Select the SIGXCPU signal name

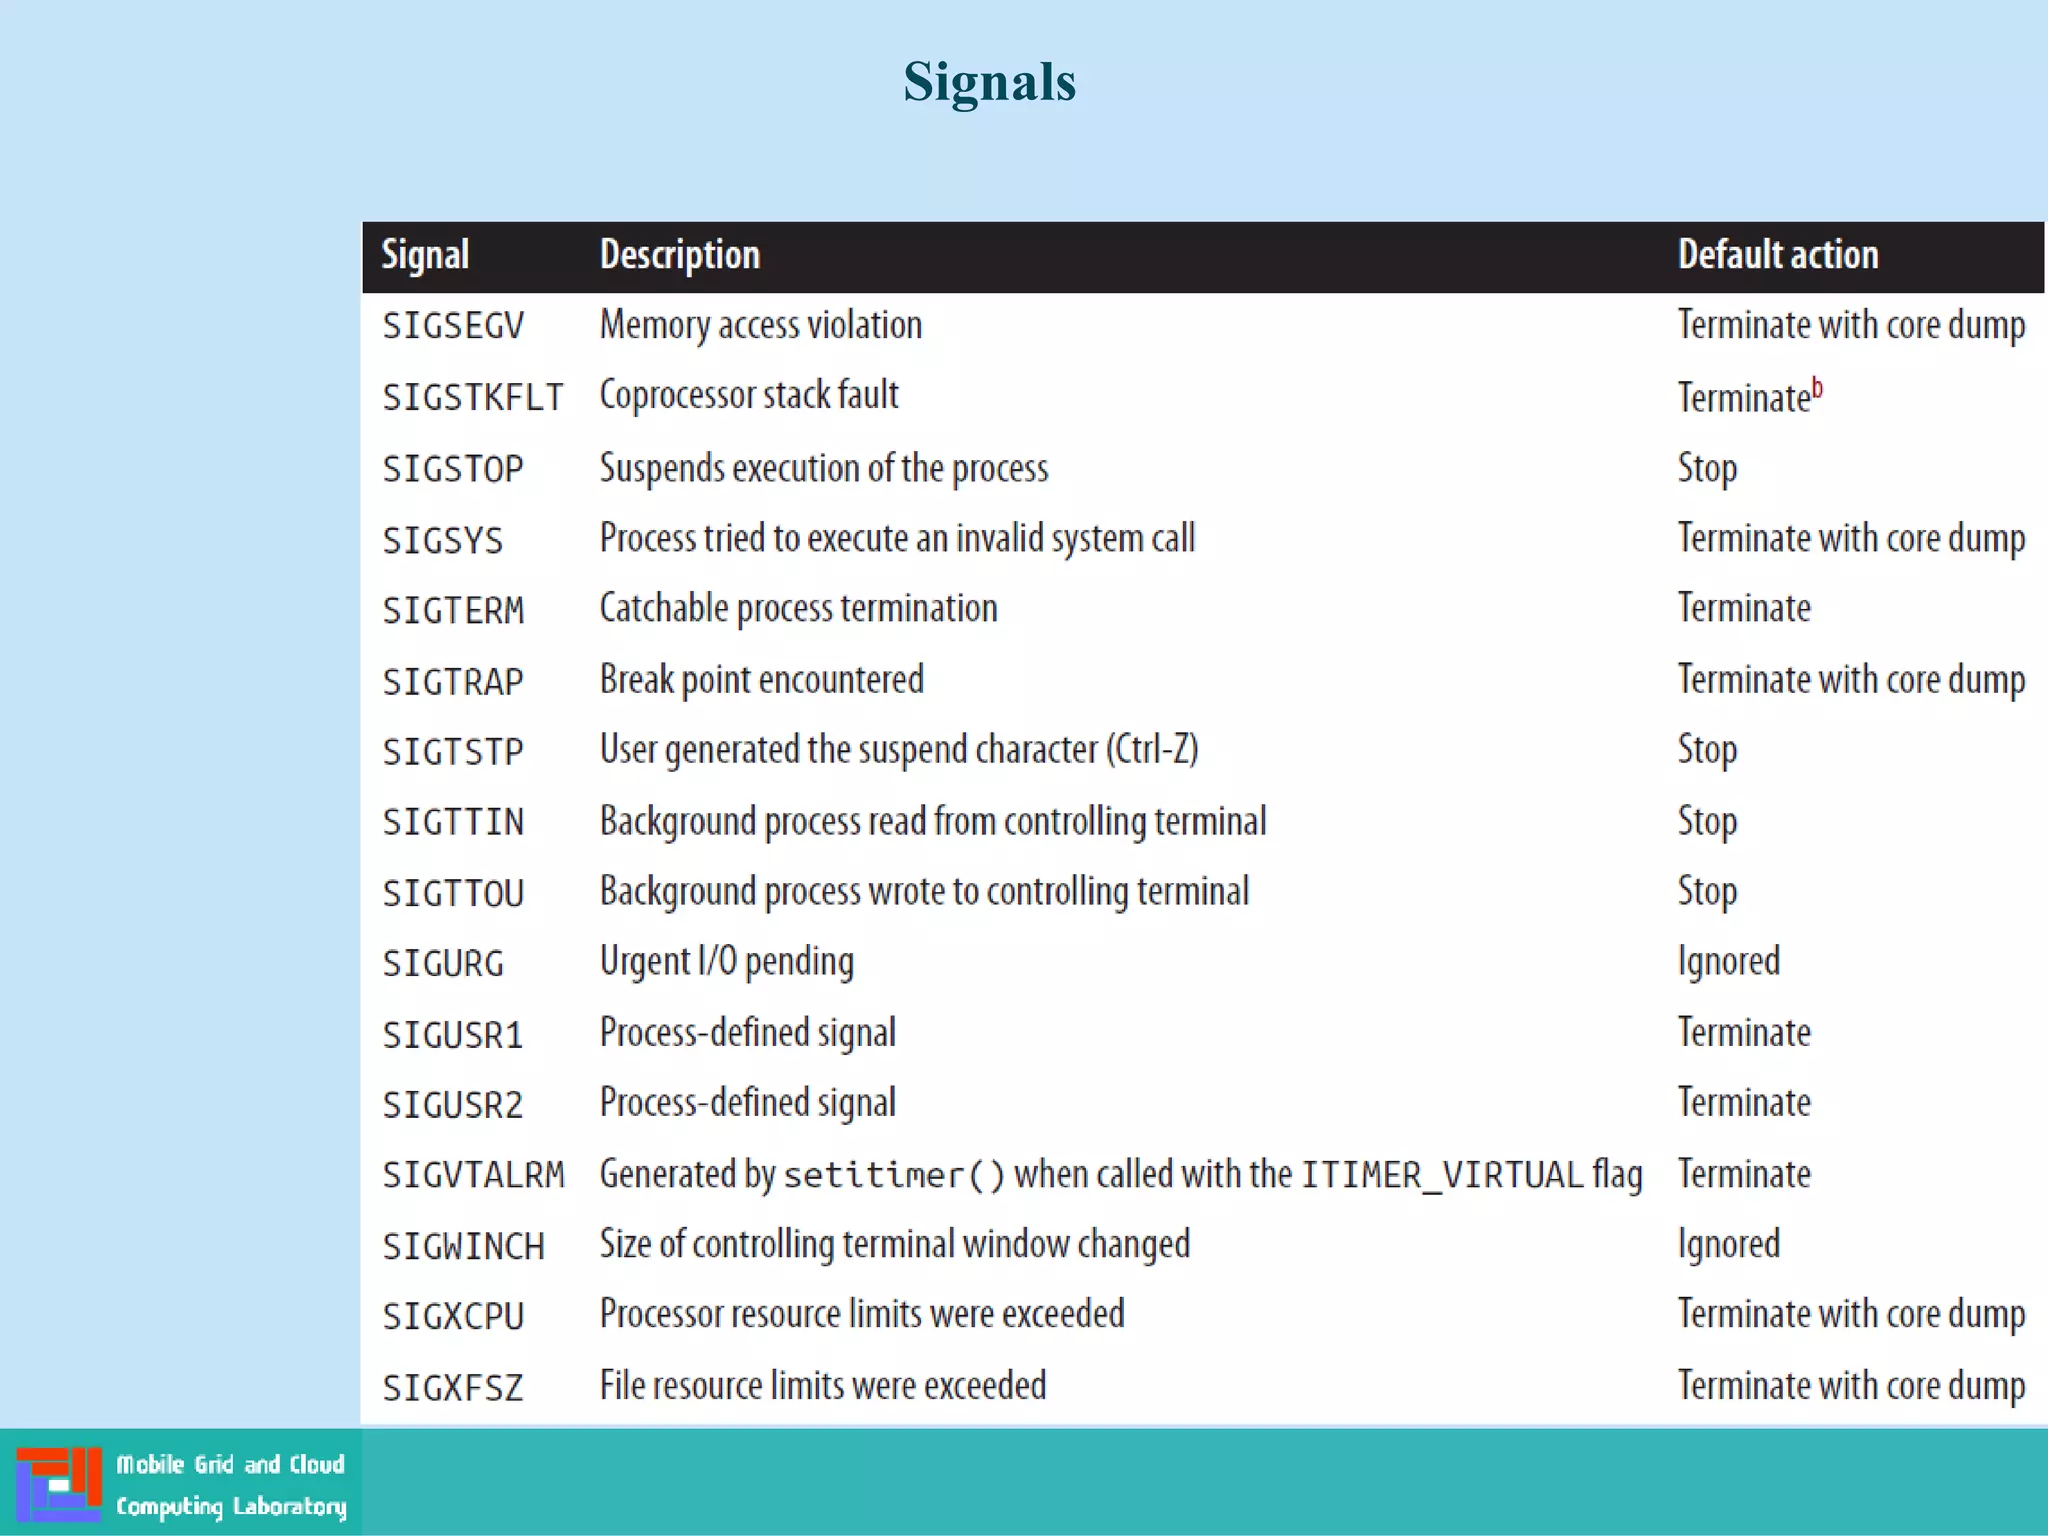pyautogui.click(x=453, y=1316)
